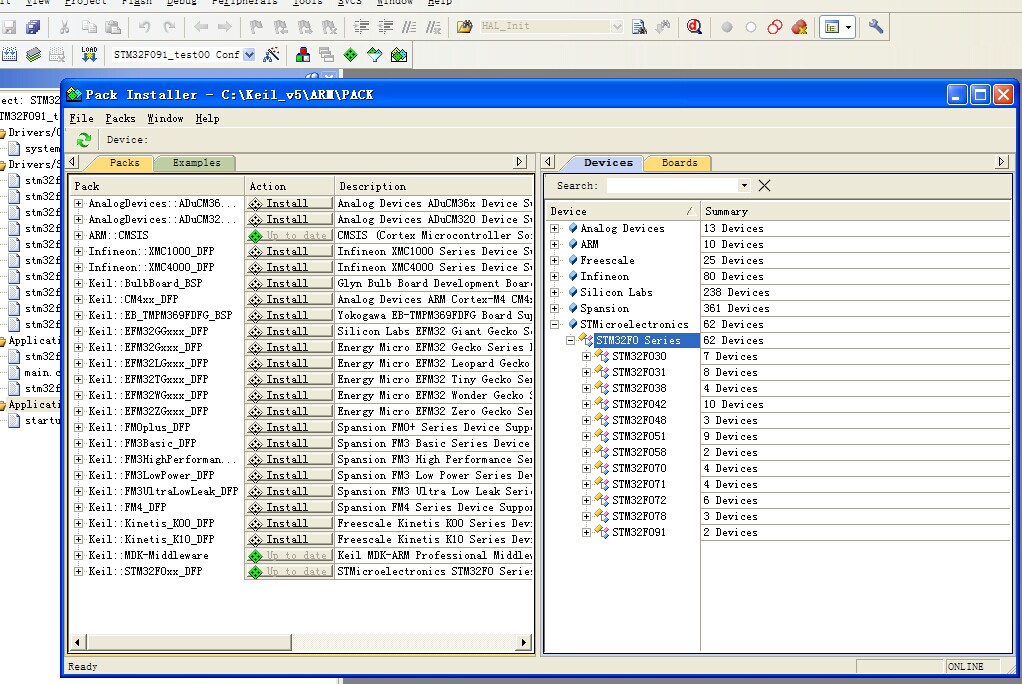Viewport: 1022px width, 684px height.
Task: Select the STM32F072 device row
Action: pos(639,500)
